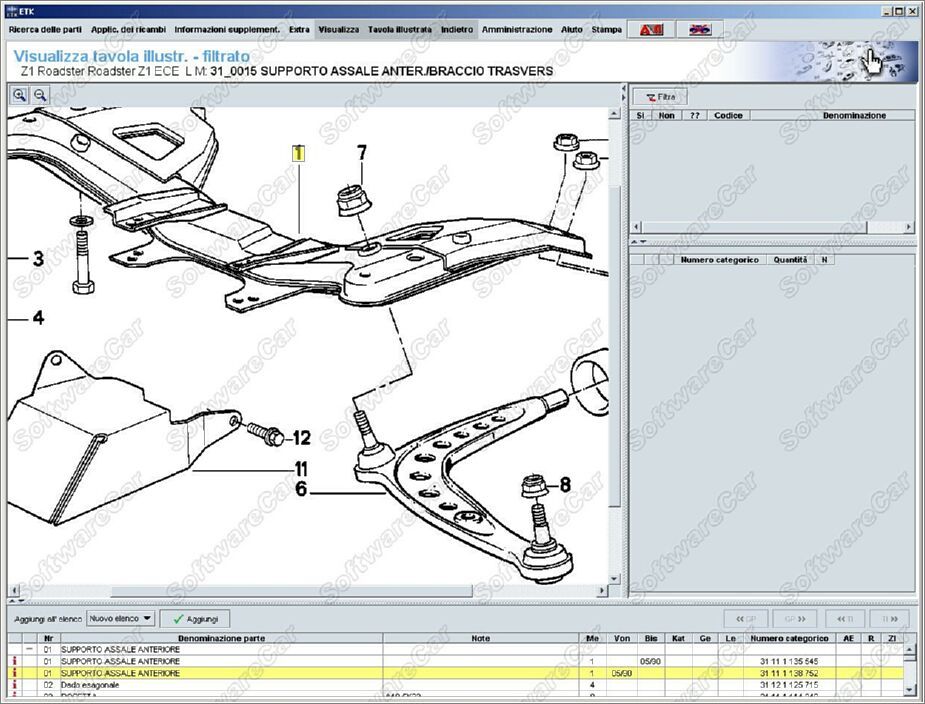Open the Visualizza menu
This screenshot has width=925, height=704.
click(x=338, y=30)
